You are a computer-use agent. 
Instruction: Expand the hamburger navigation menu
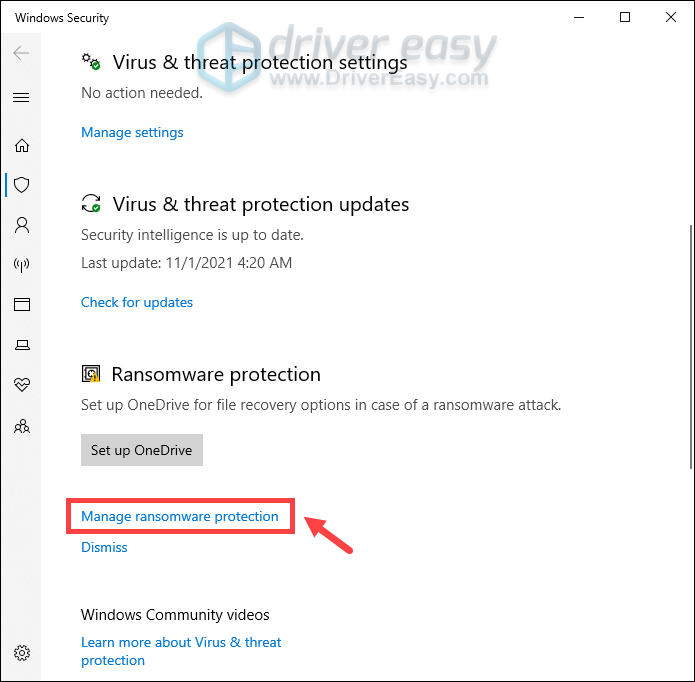[21, 97]
